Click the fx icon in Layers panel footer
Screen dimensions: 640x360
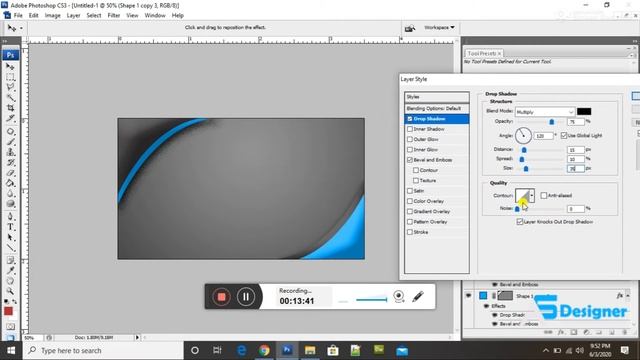coord(561,332)
